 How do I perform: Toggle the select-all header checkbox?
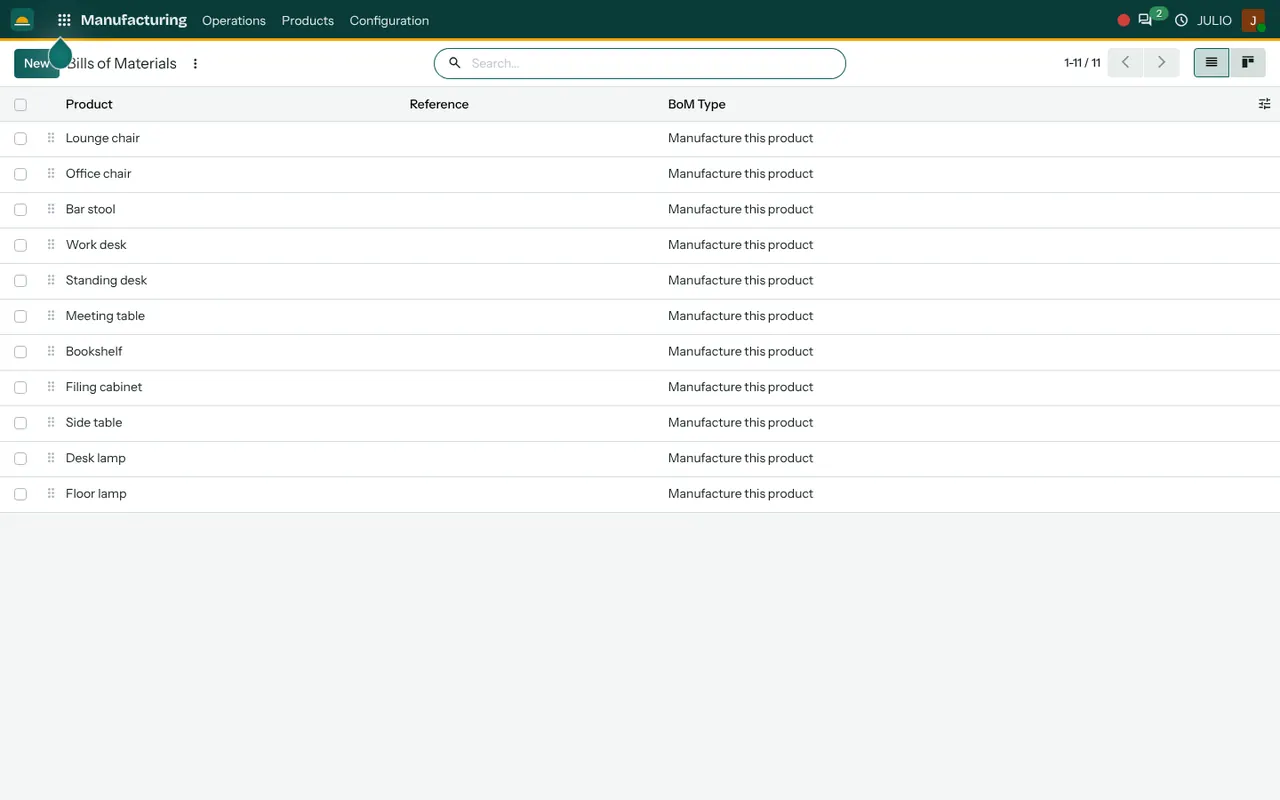(20, 104)
